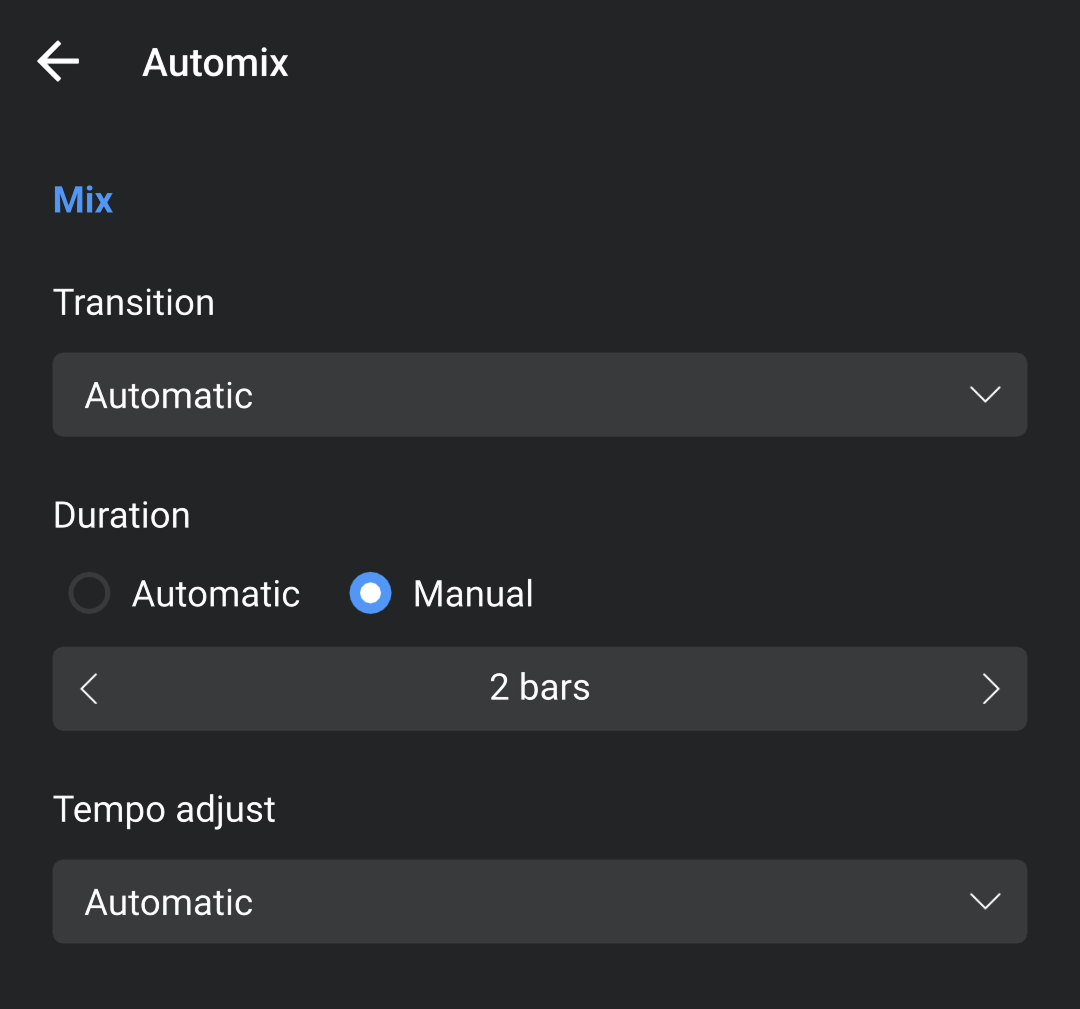Select Manual duration radio button
The image size is (1080, 1009).
coord(370,593)
